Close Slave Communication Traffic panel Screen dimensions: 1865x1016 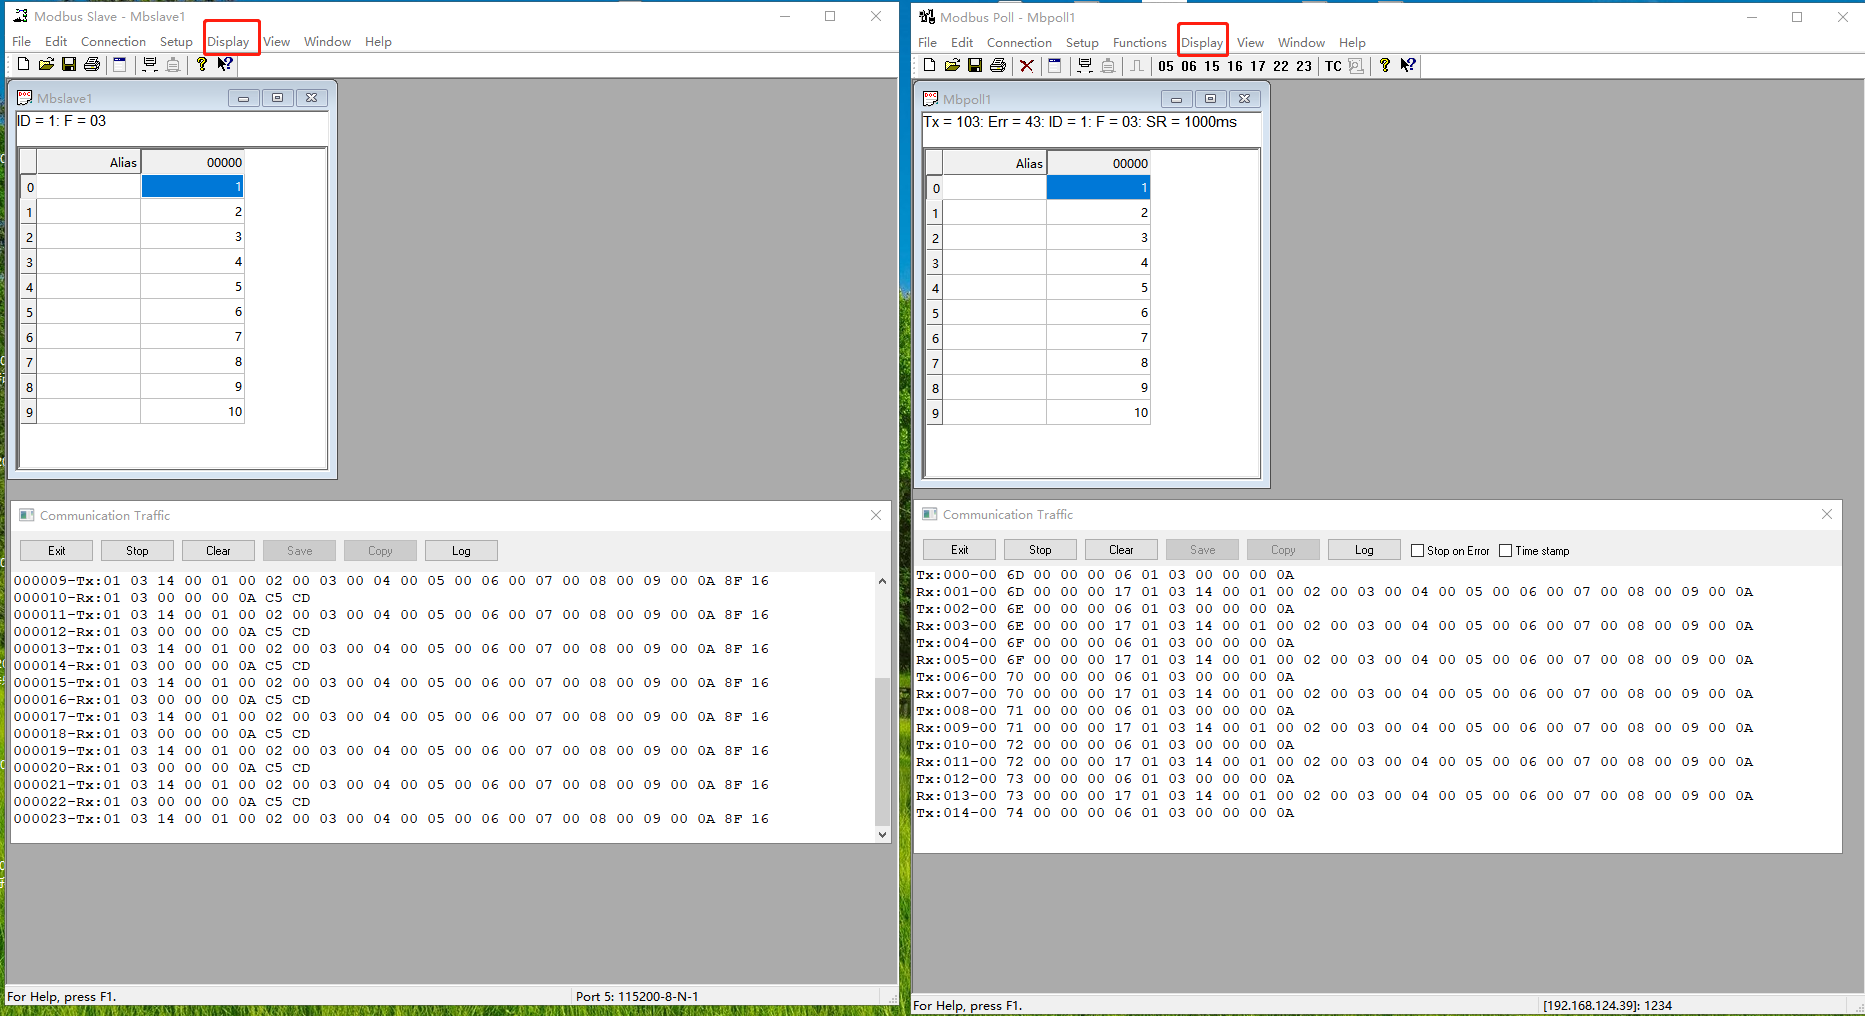click(876, 515)
